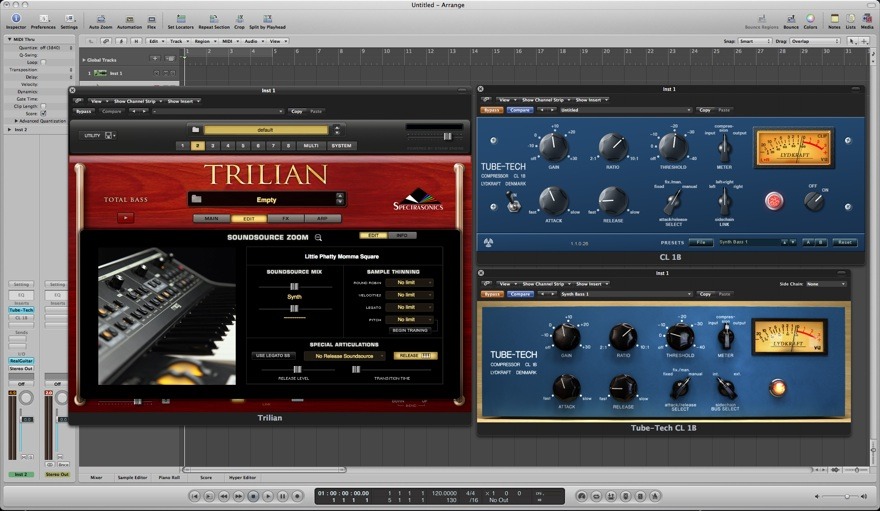Open the Snap Smart dropdown

[x=754, y=41]
